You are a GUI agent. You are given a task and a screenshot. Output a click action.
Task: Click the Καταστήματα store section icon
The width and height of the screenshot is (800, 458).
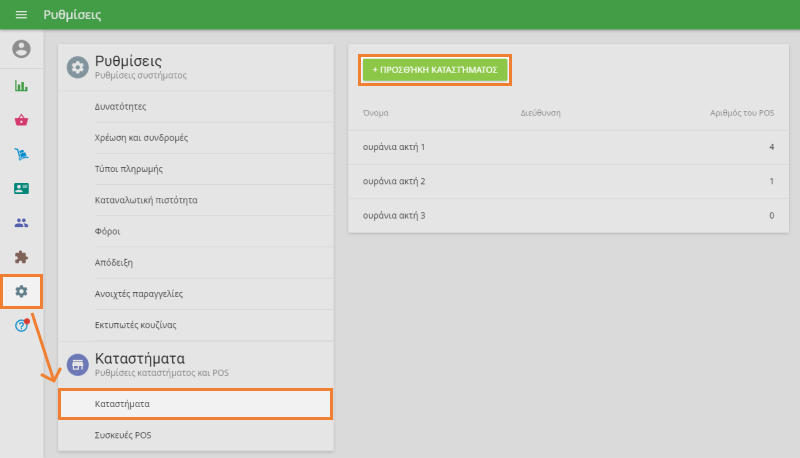point(78,365)
